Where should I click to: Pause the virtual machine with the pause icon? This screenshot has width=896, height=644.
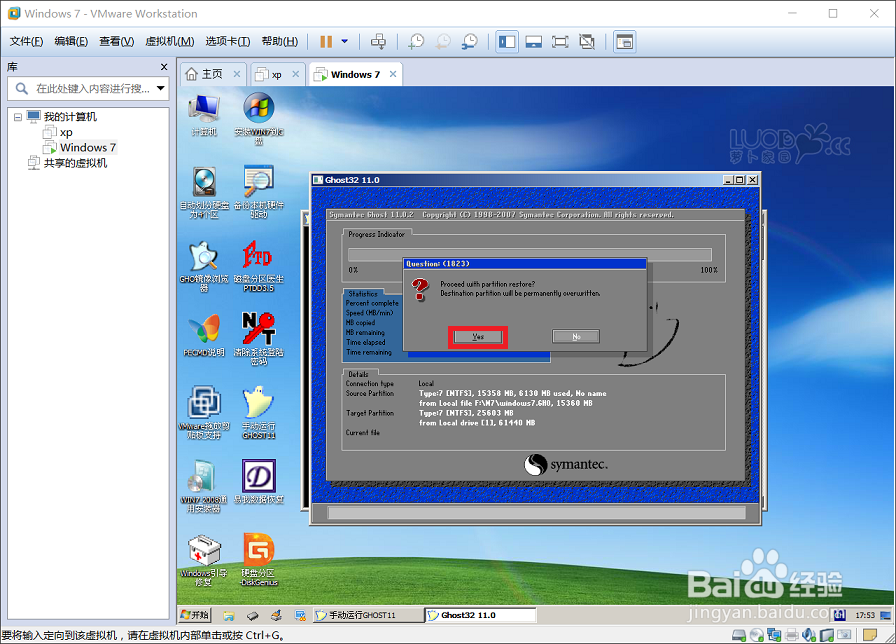click(326, 41)
